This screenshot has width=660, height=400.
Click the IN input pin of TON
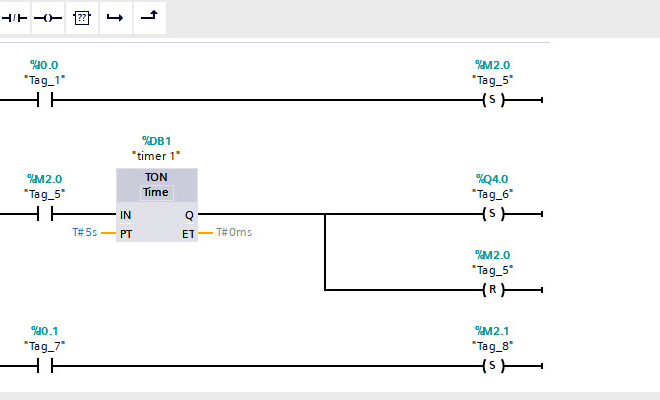pos(125,215)
